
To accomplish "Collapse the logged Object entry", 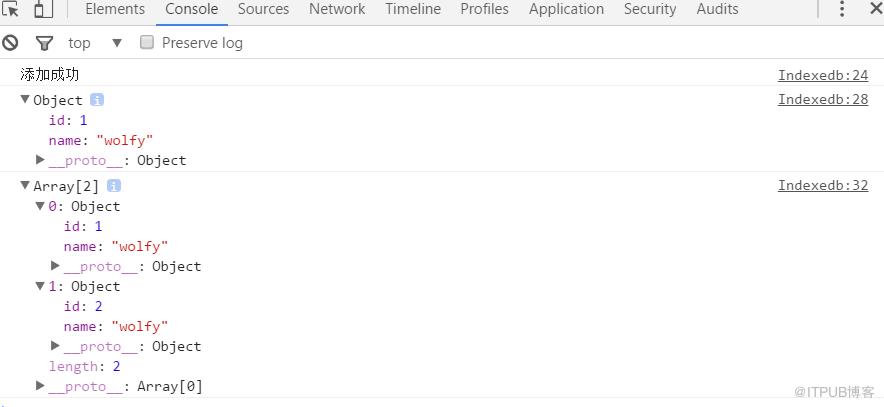I will [x=24, y=99].
